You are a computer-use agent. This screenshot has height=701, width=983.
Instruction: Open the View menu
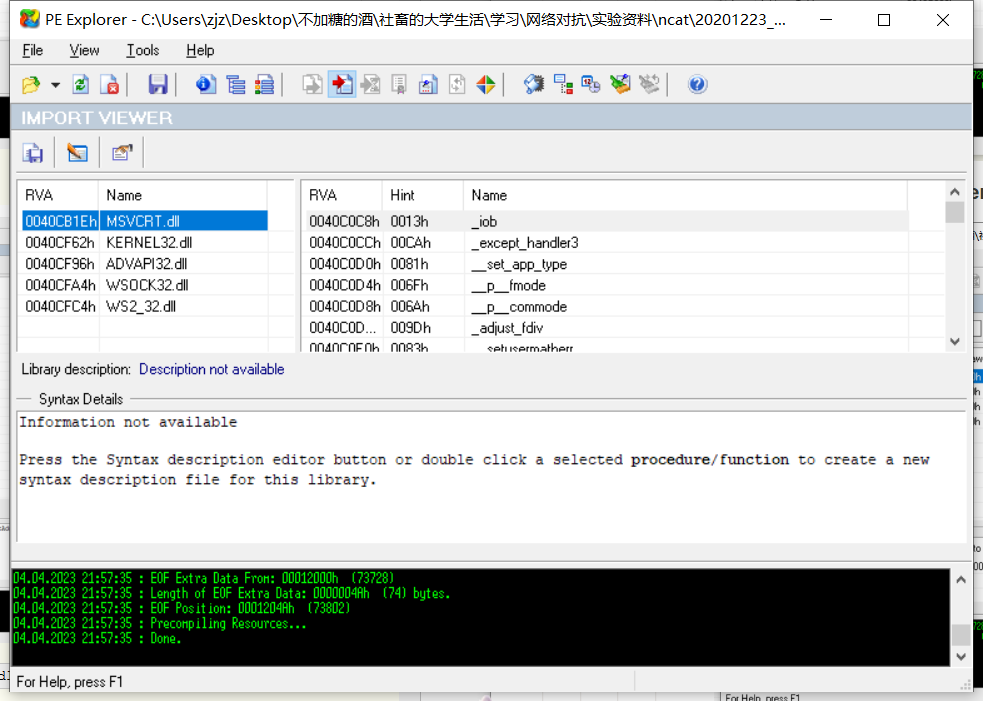click(84, 50)
